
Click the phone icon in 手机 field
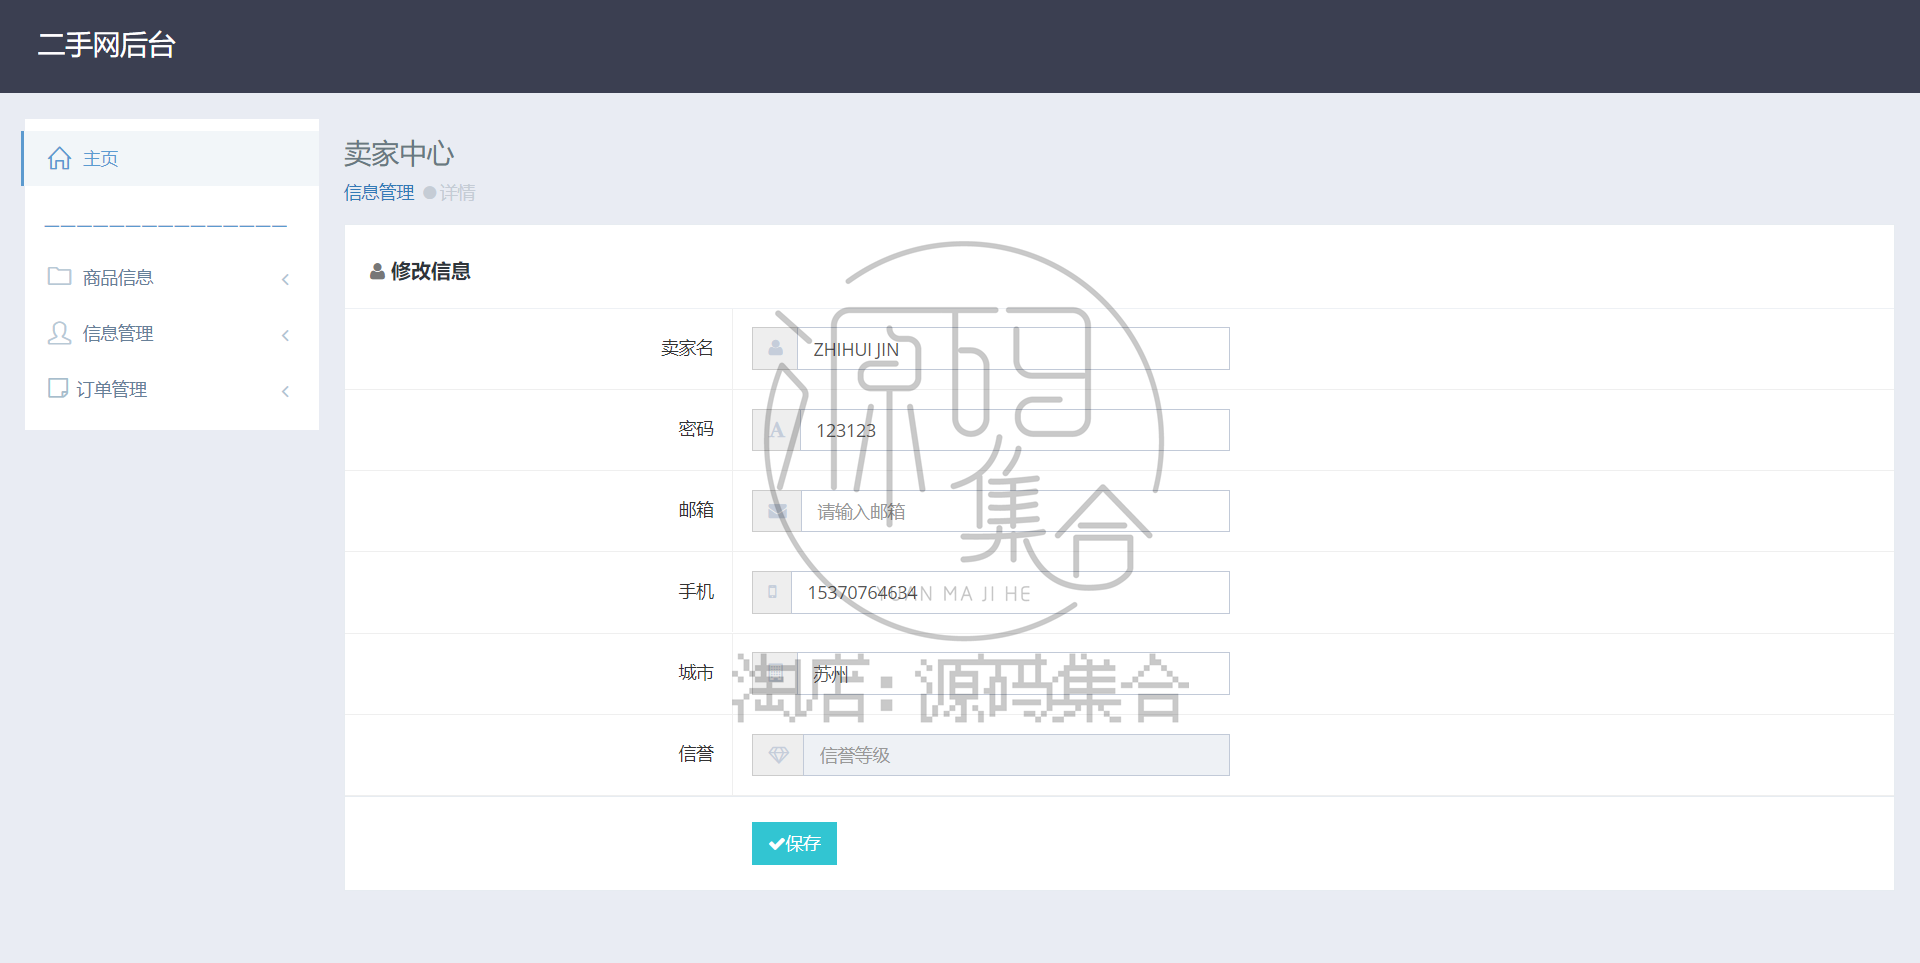coord(772,592)
